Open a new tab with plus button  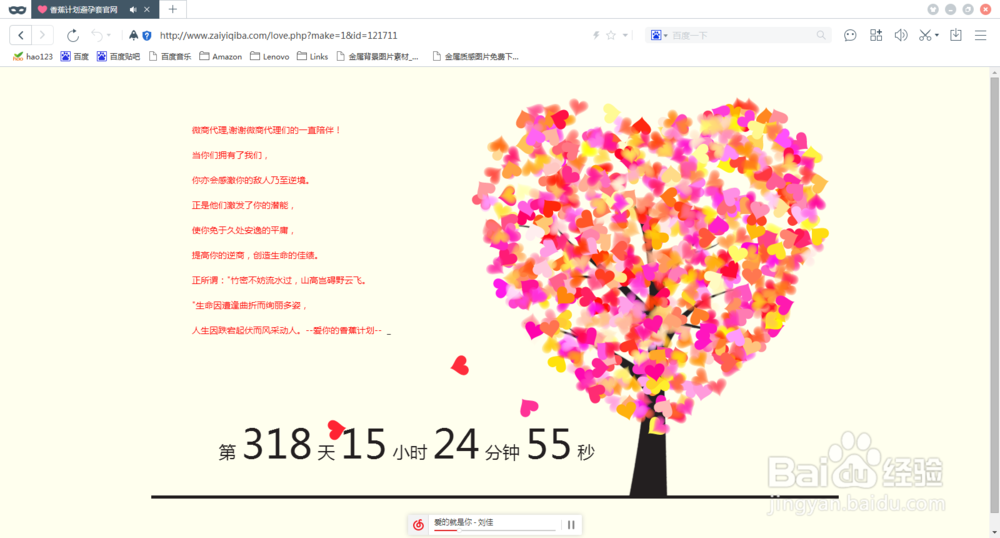[x=172, y=9]
